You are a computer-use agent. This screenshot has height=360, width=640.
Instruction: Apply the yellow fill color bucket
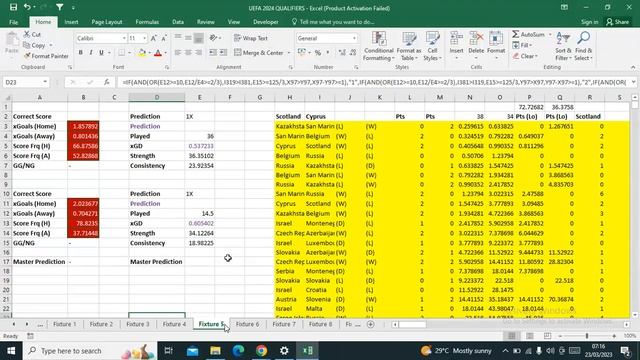click(x=142, y=53)
